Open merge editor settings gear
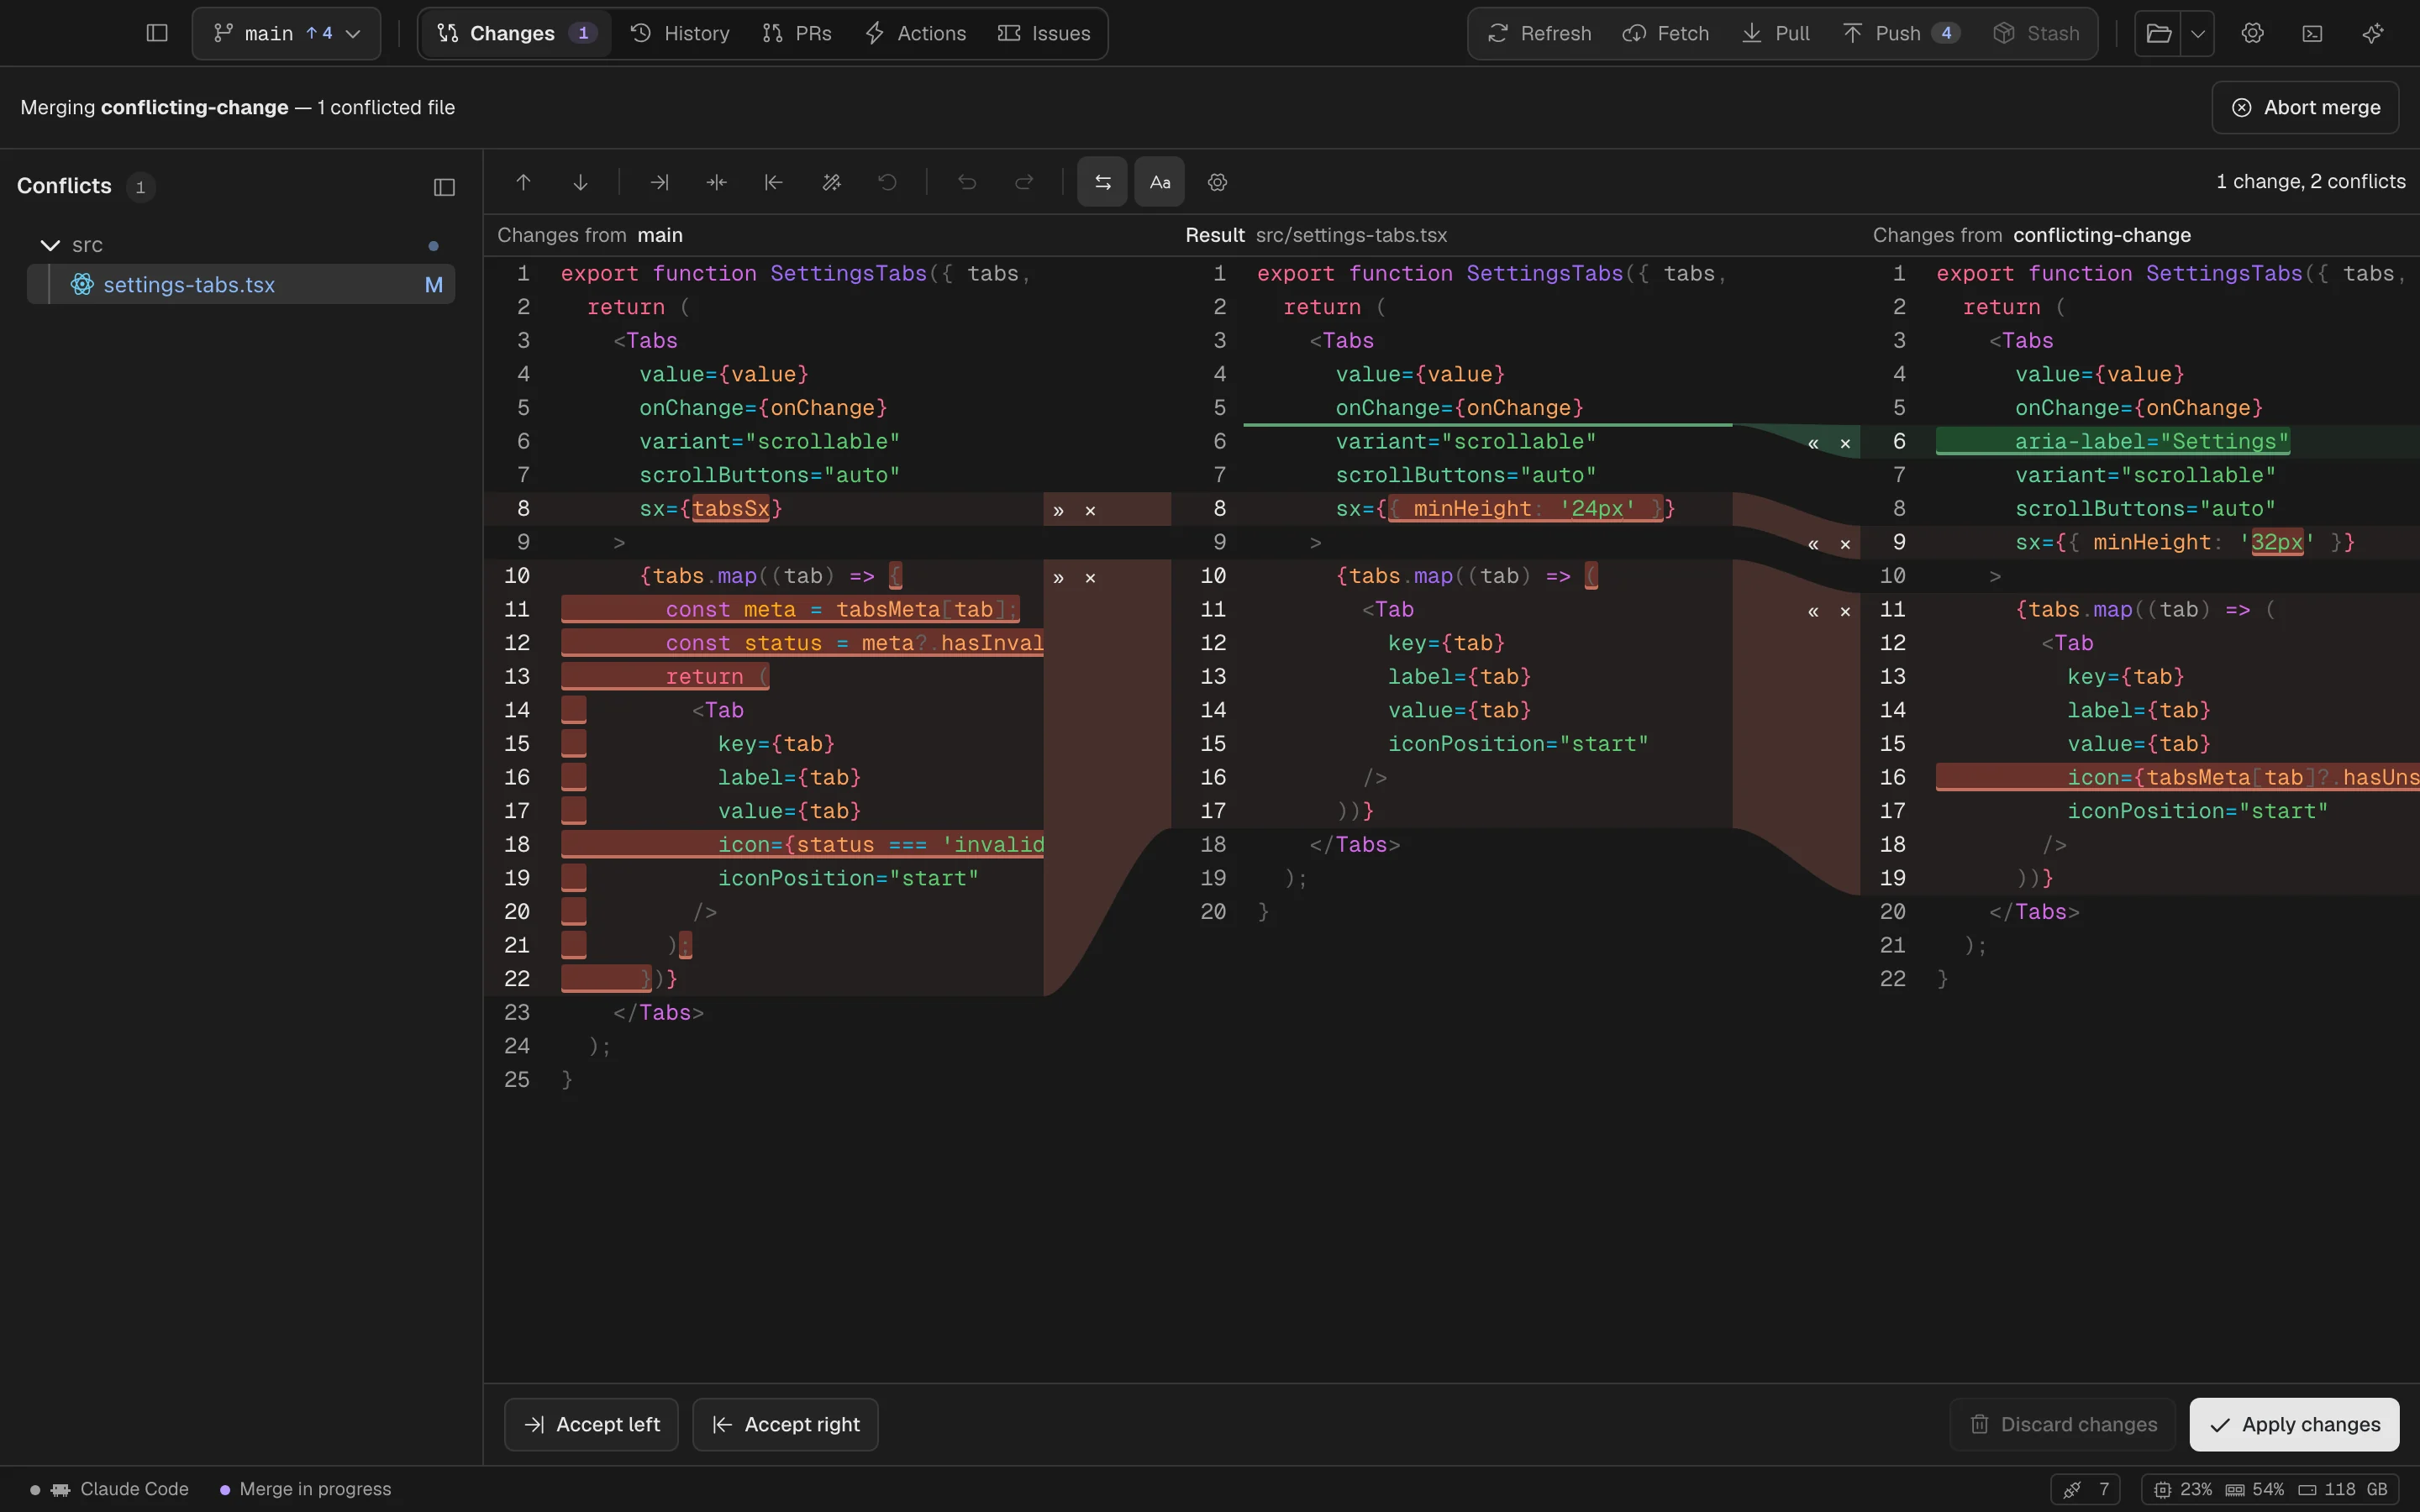Image resolution: width=2420 pixels, height=1512 pixels. point(1217,182)
